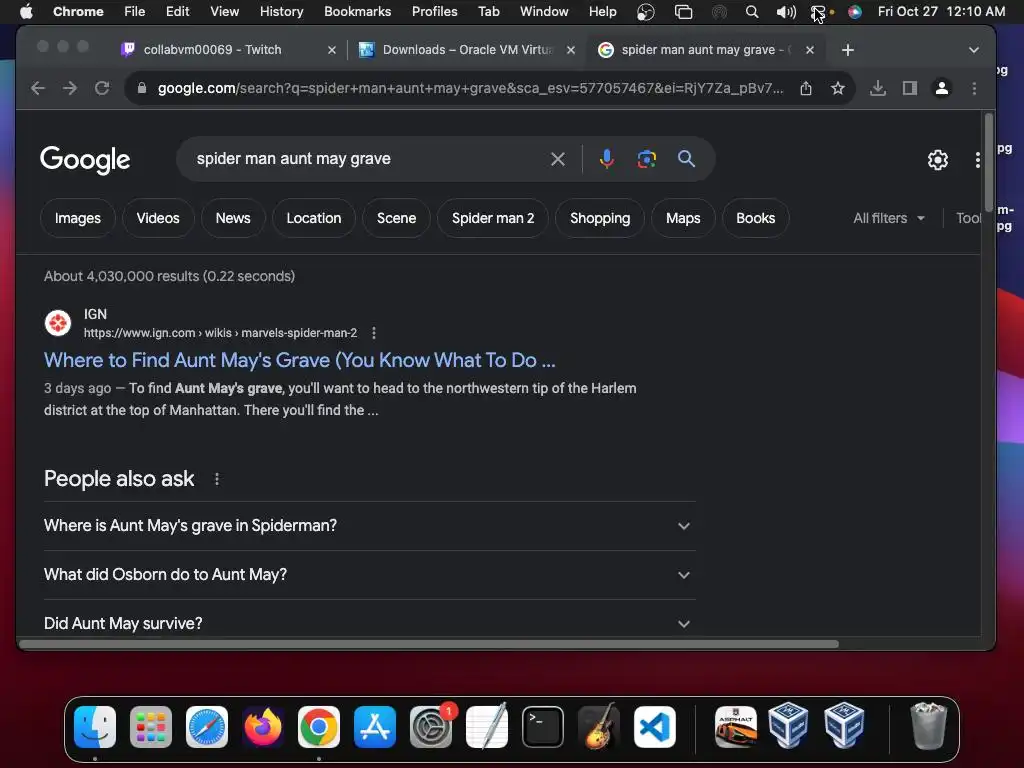
Task: Open a new tab with plus button
Action: click(x=848, y=50)
